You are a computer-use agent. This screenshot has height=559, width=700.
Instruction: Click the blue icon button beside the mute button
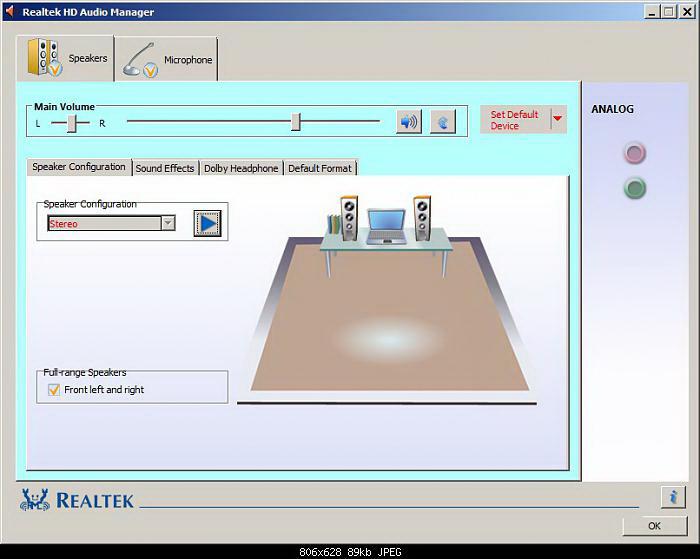tap(443, 121)
